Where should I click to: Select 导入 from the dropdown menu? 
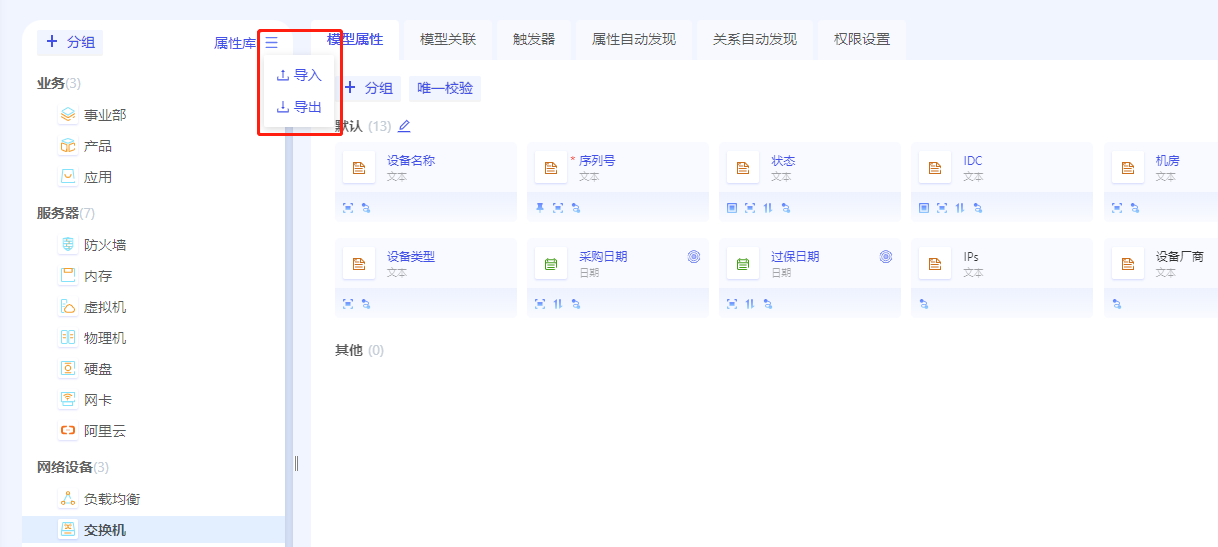[298, 75]
